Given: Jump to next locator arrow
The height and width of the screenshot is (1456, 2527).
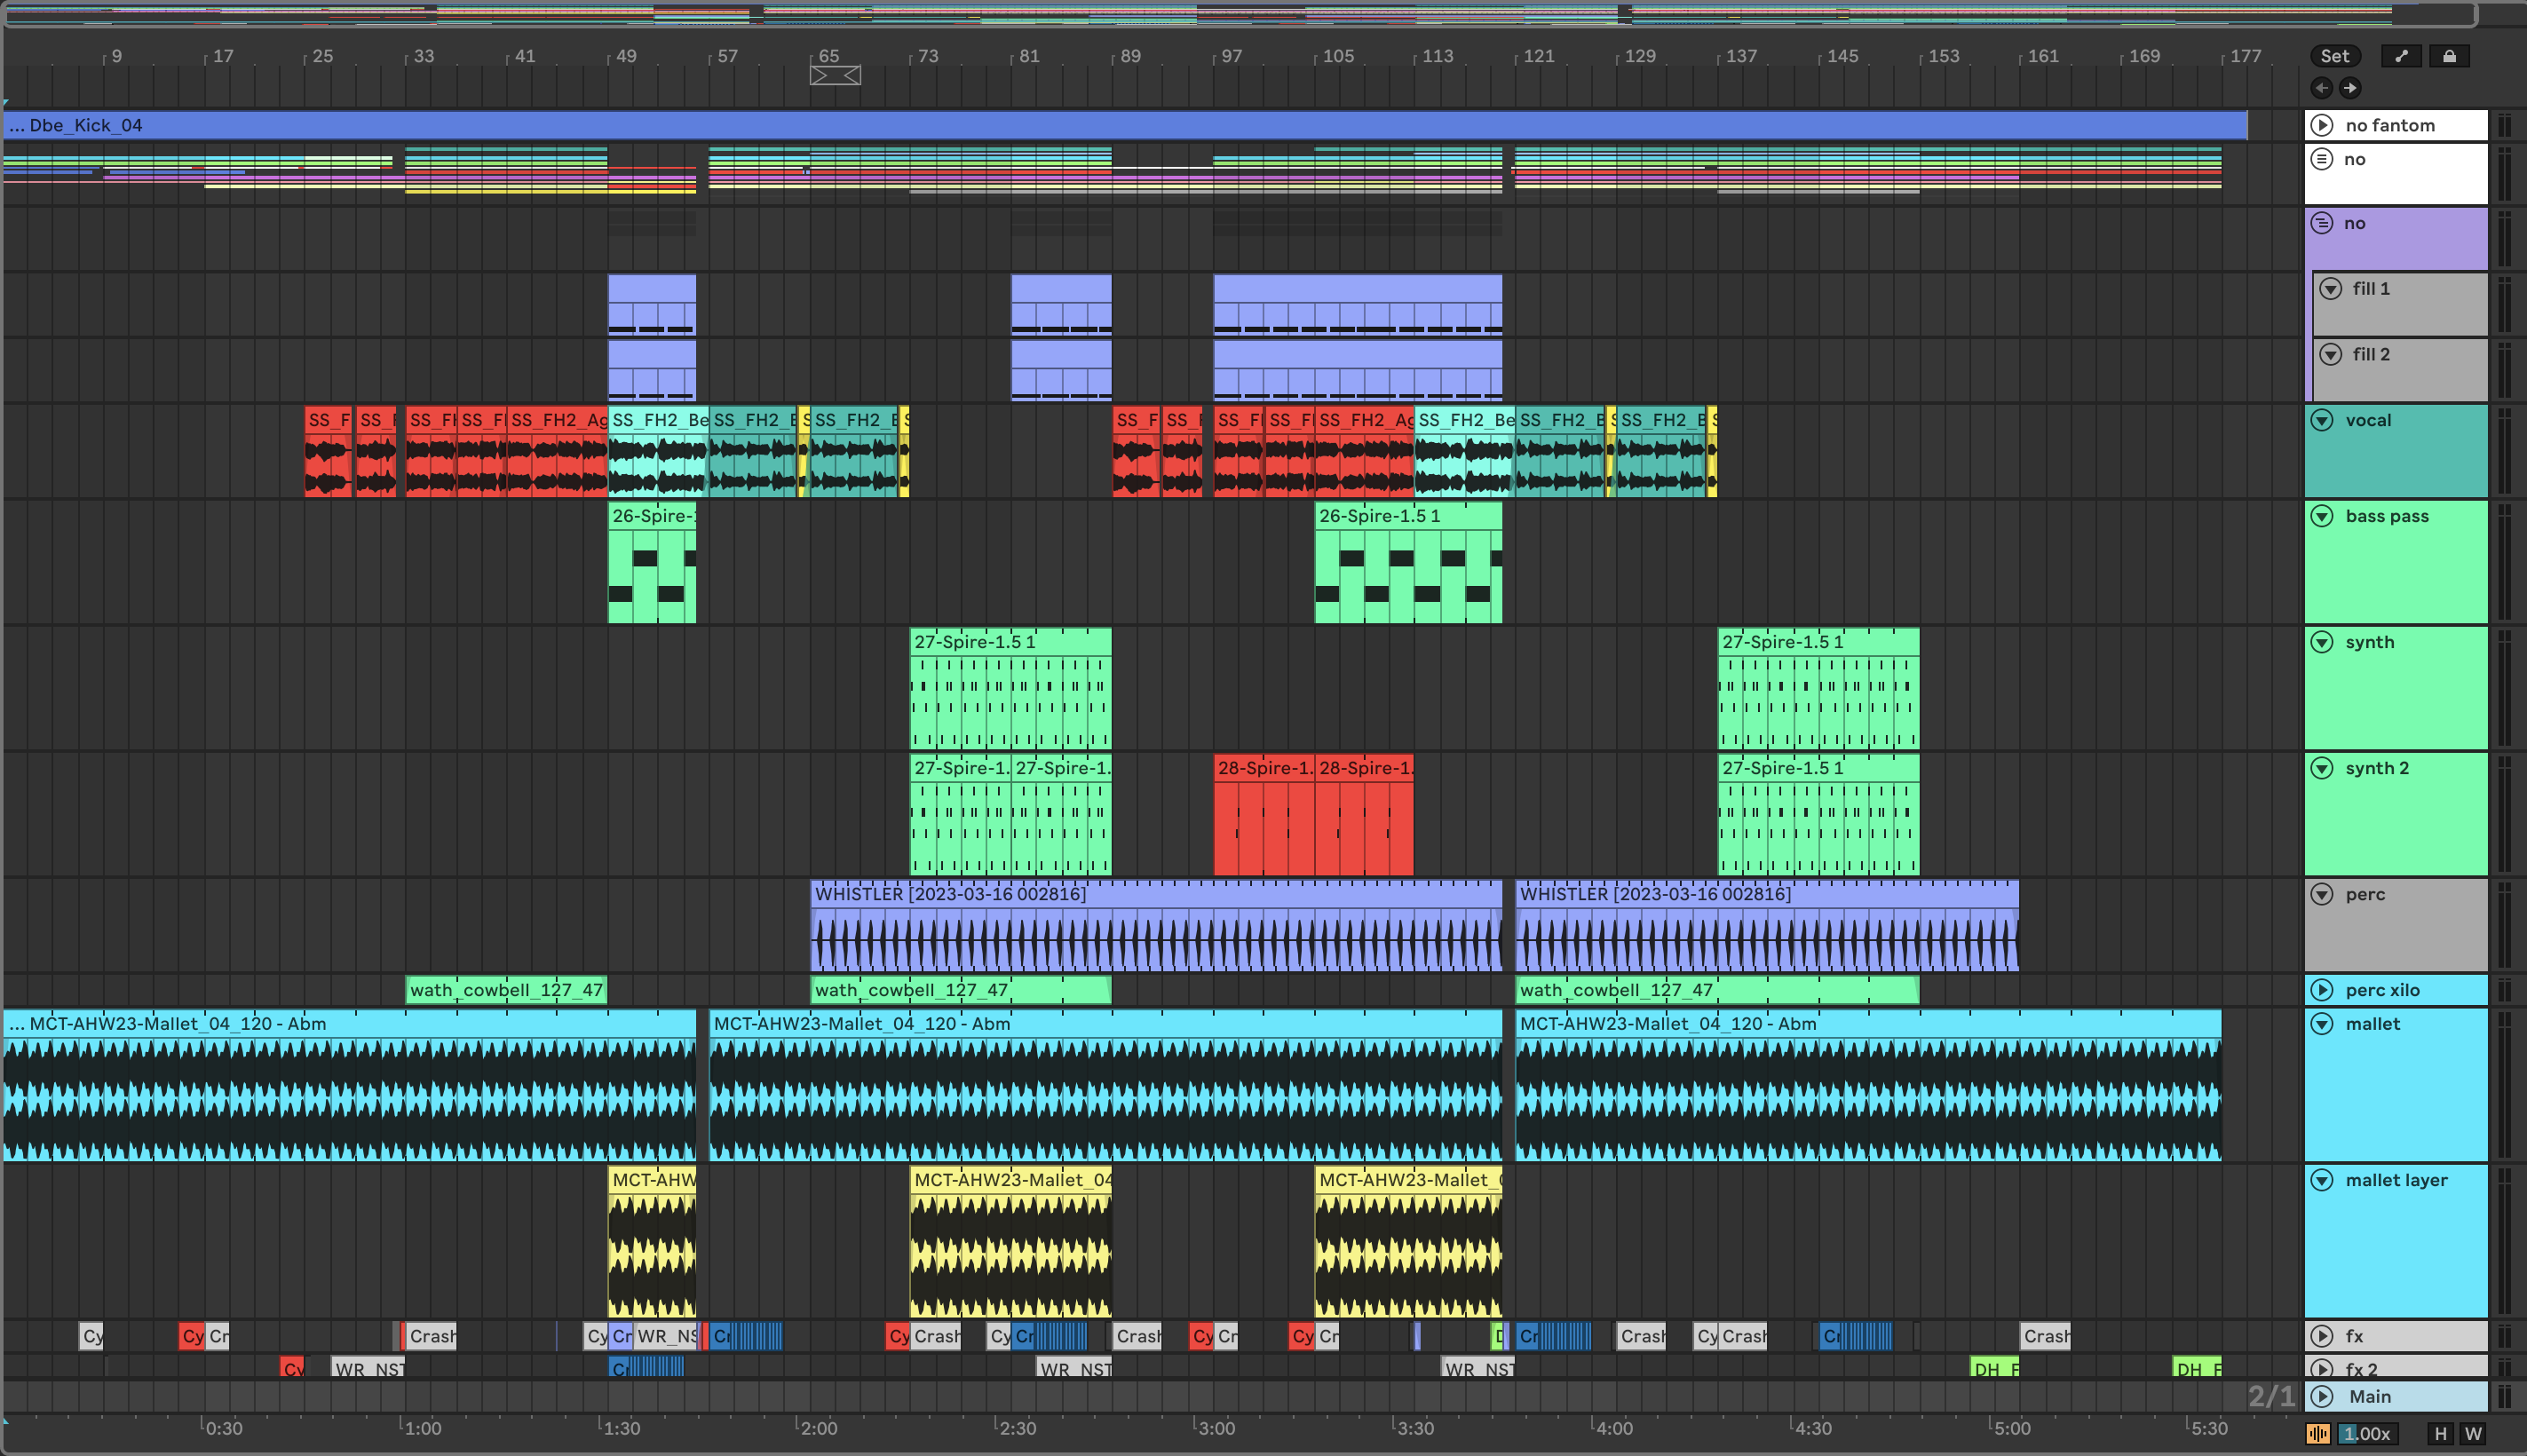Looking at the screenshot, I should click(2350, 88).
